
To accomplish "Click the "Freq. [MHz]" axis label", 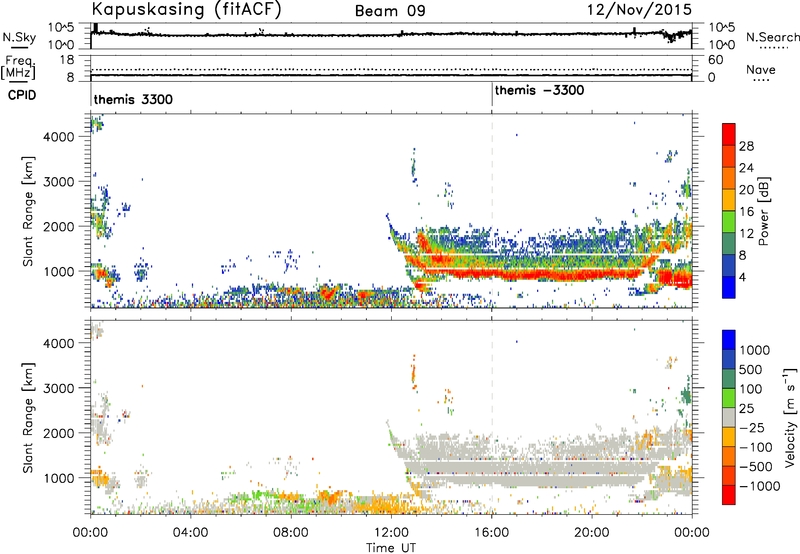I will (x=19, y=67).
